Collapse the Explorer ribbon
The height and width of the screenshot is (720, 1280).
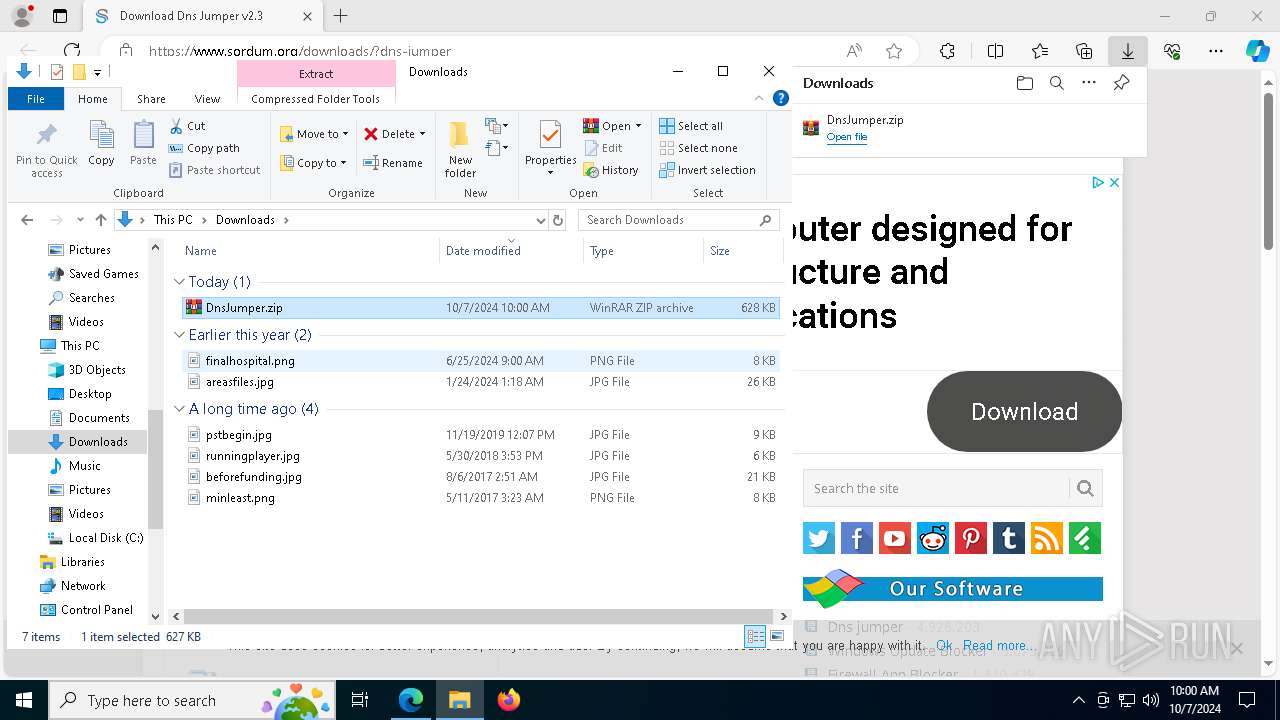[759, 98]
